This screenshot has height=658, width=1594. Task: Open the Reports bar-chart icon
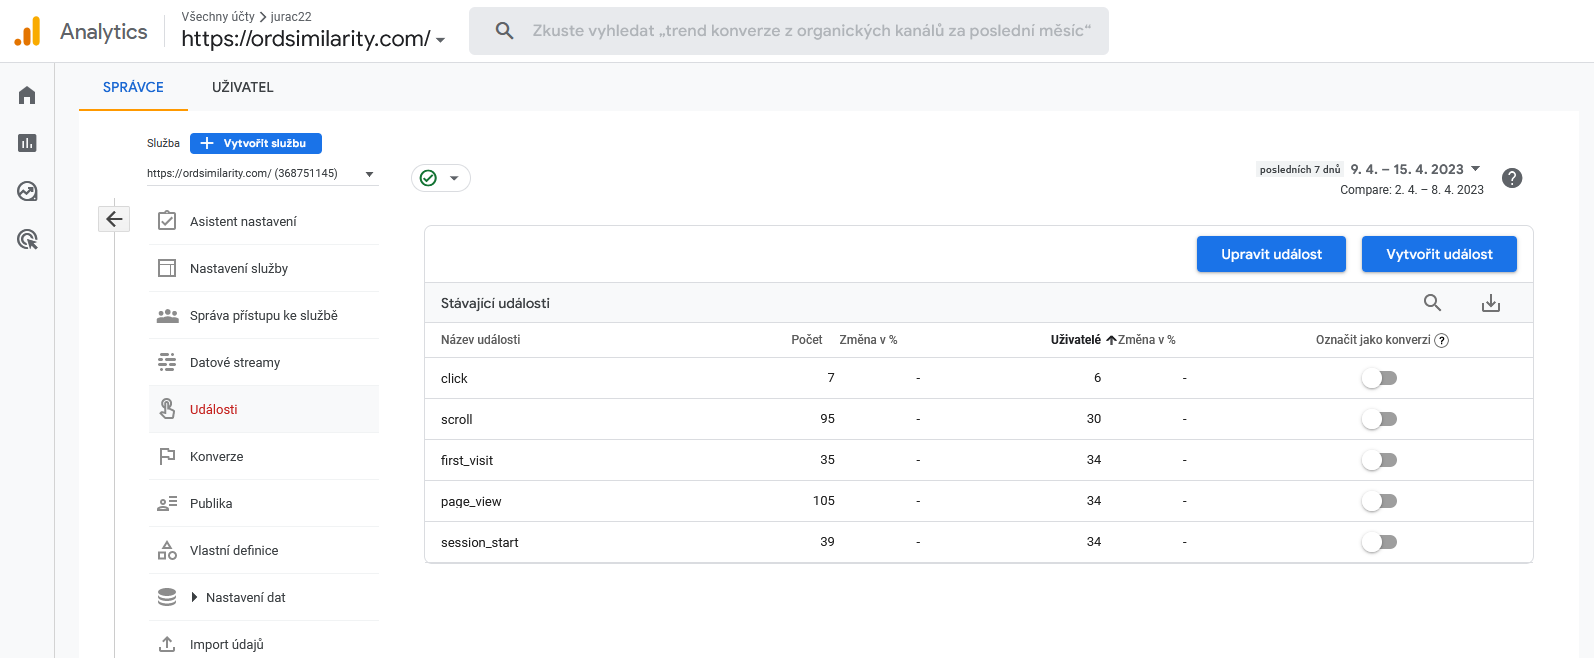click(x=27, y=143)
